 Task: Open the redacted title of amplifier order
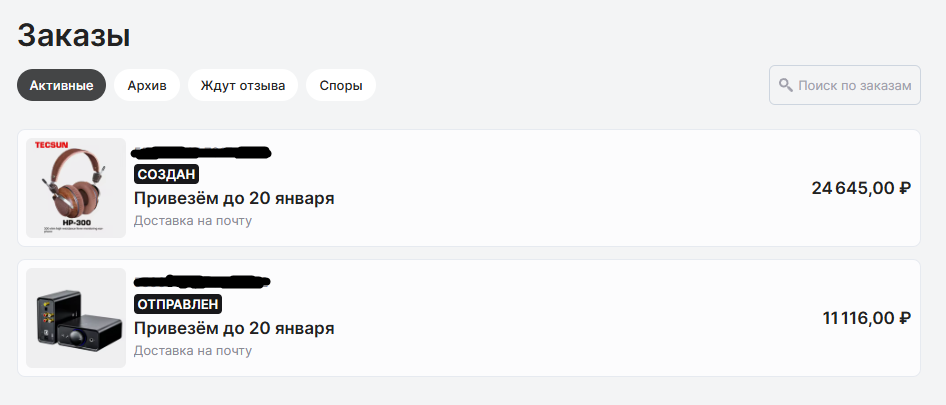click(202, 281)
